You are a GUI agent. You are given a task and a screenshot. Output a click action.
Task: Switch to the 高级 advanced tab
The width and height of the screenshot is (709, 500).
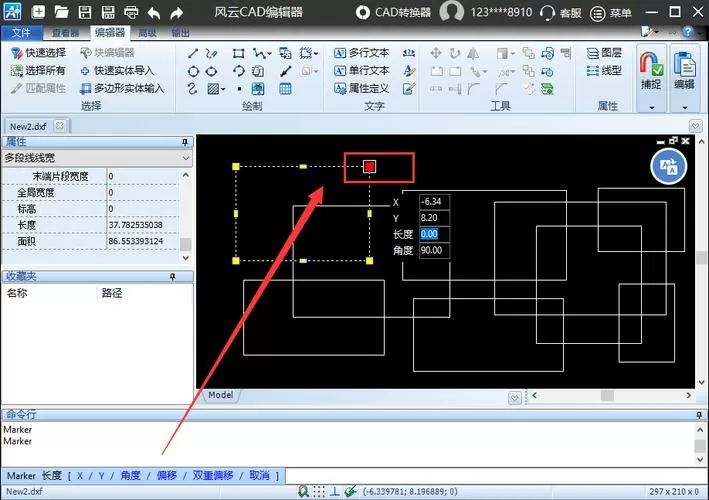[x=147, y=33]
